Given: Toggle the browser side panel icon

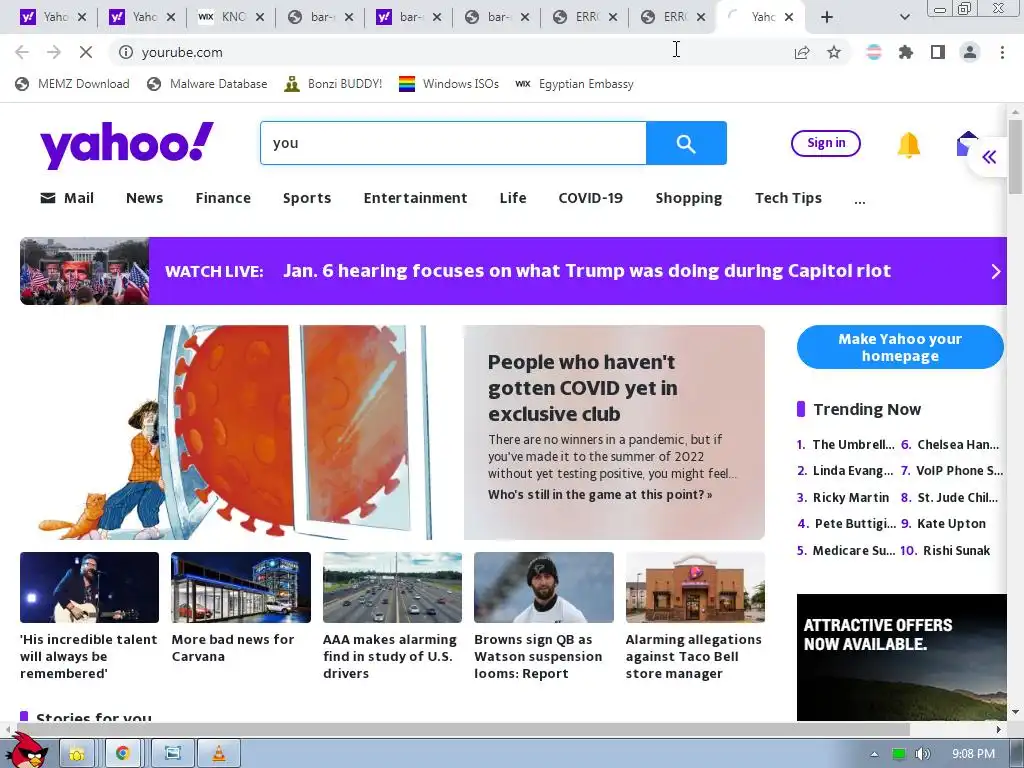Looking at the screenshot, I should 938,52.
